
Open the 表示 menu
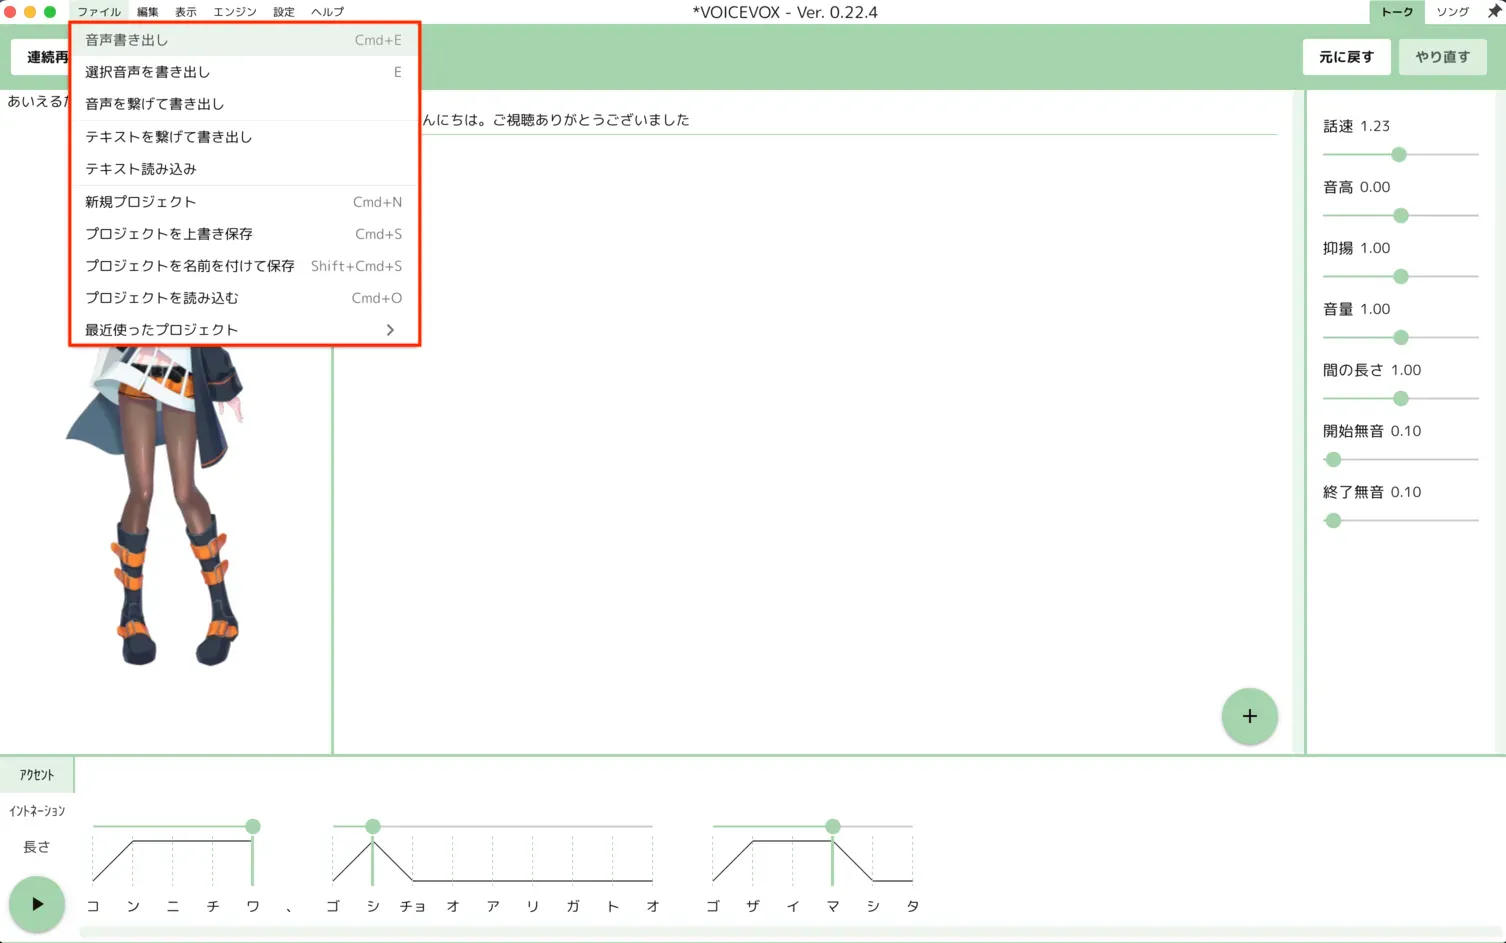(x=186, y=12)
